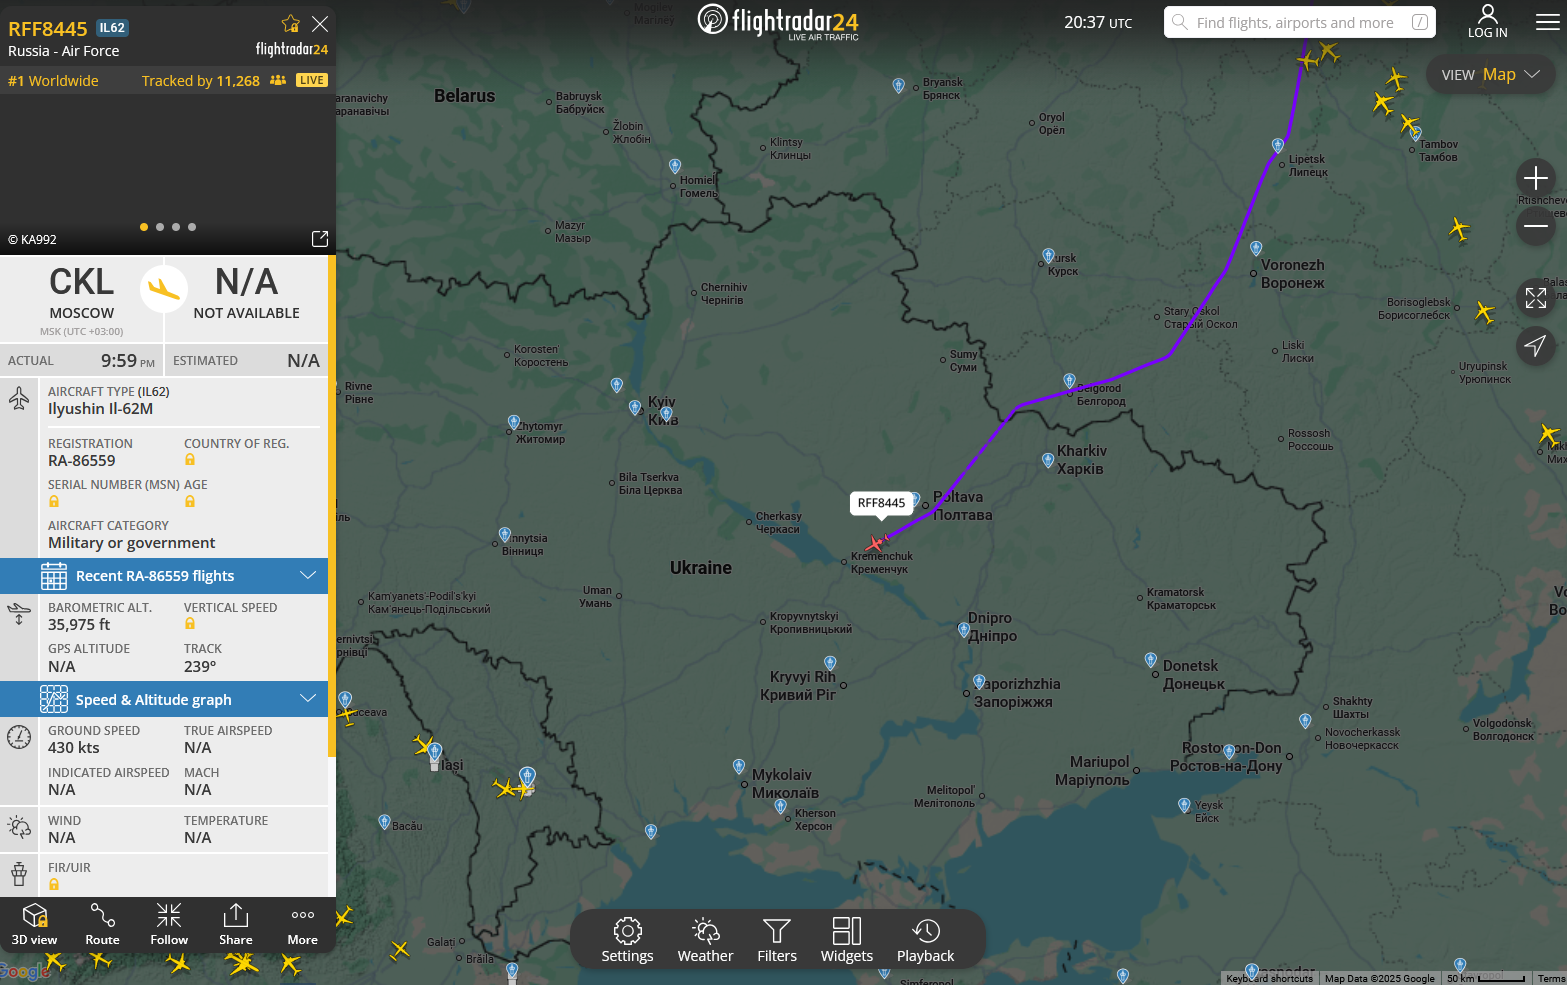
Task: Click locked FIR/UIR padlock icon
Action: click(x=54, y=884)
